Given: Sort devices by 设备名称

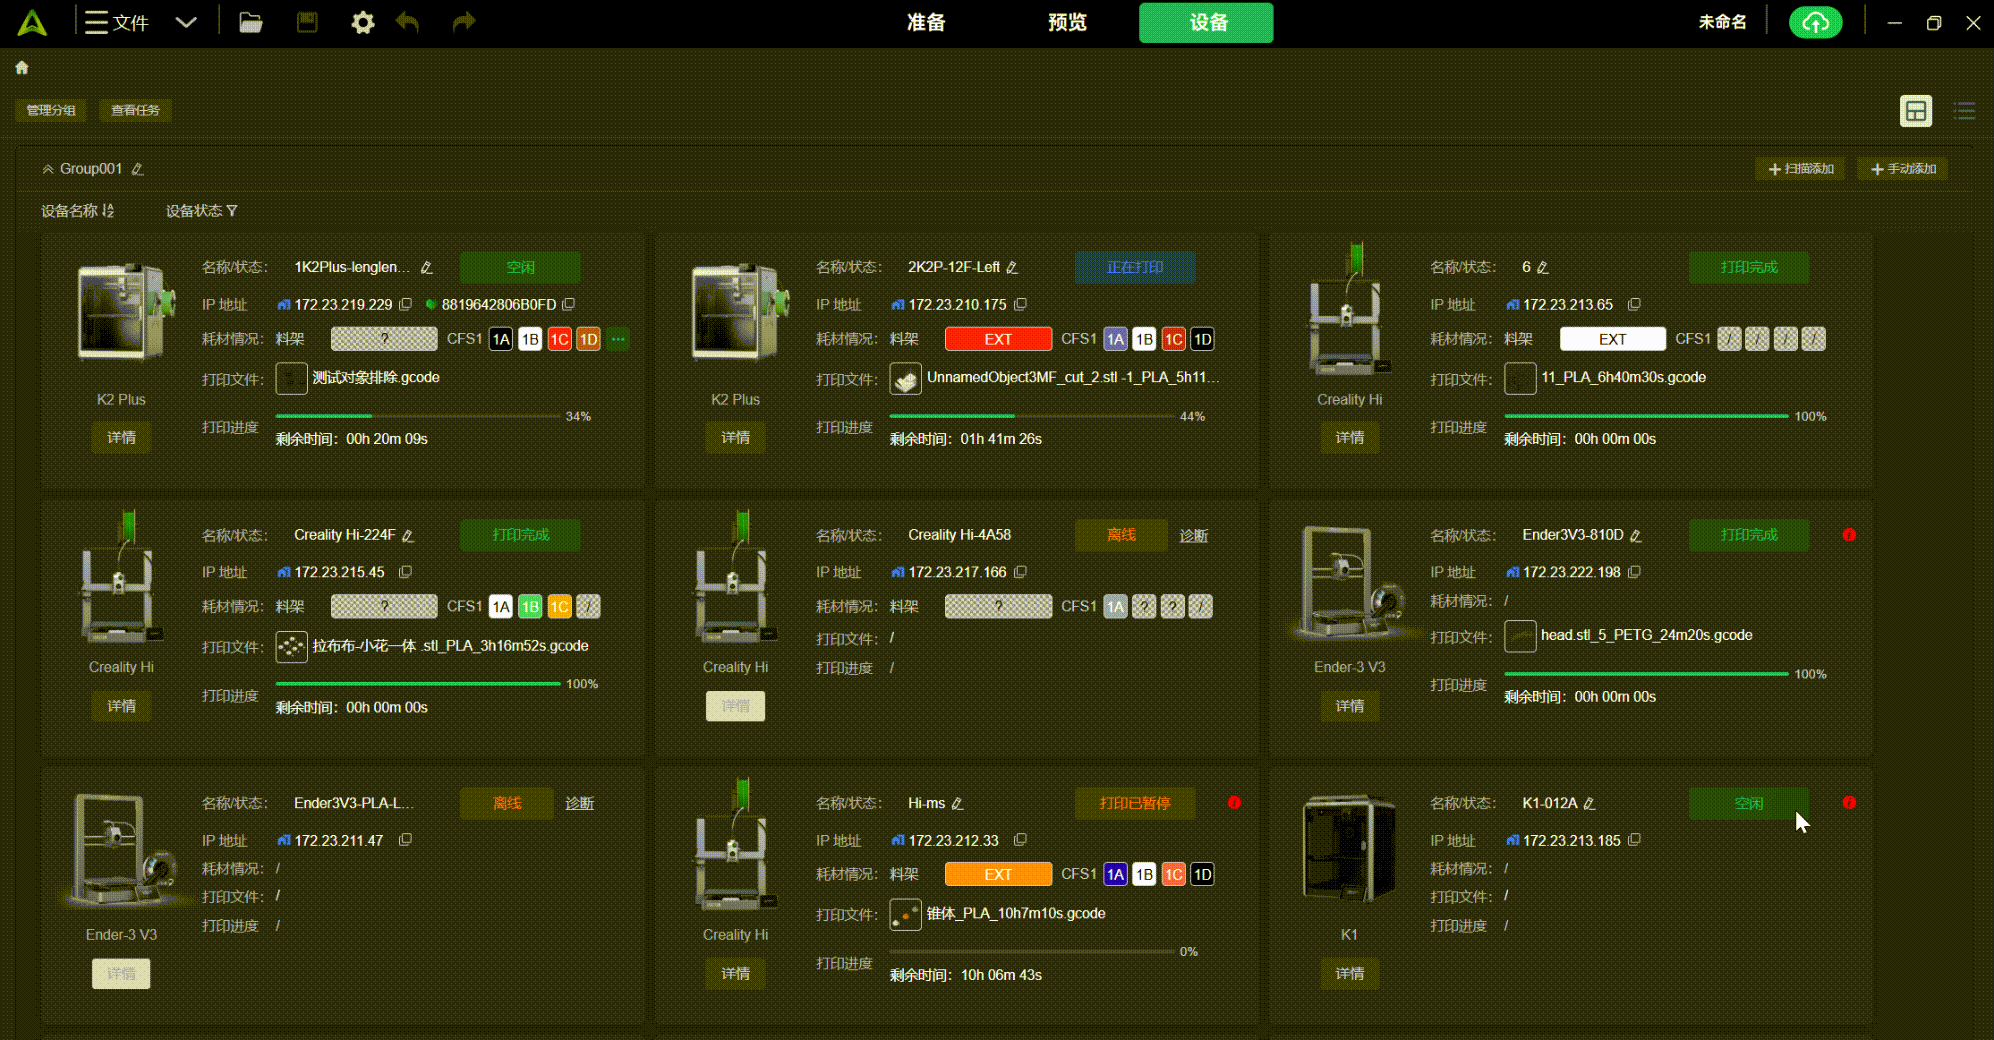Looking at the screenshot, I should tap(77, 210).
